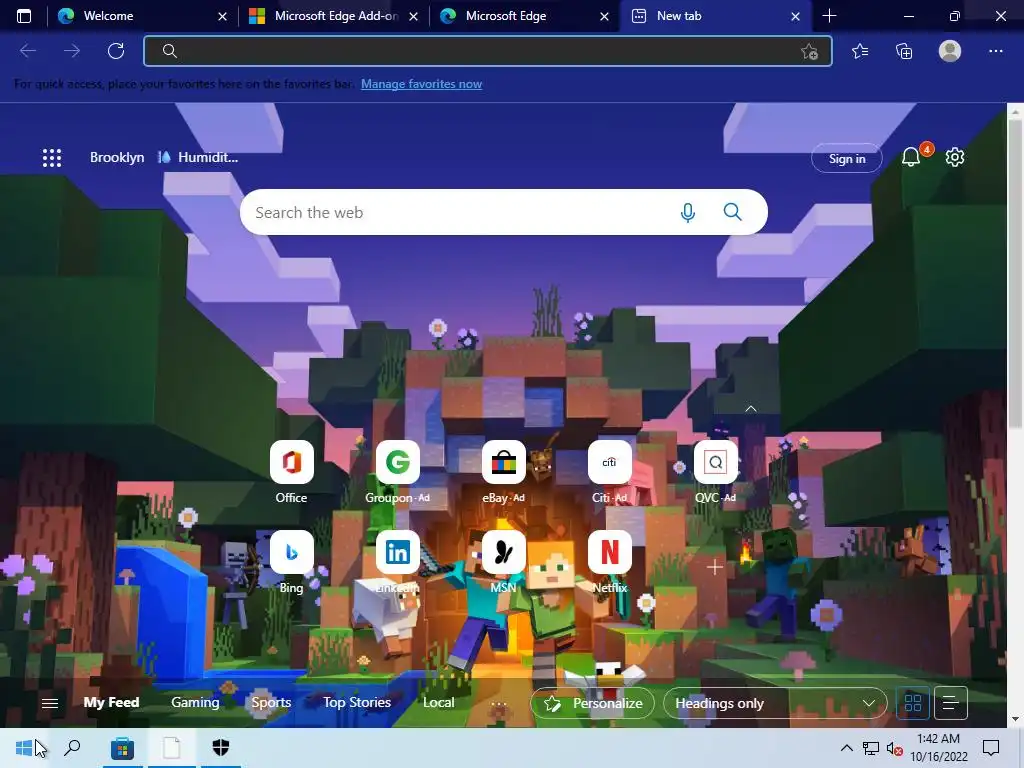This screenshot has width=1024, height=768.
Task: Close the Microsoft Edge Add-ons tab
Action: pos(413,16)
